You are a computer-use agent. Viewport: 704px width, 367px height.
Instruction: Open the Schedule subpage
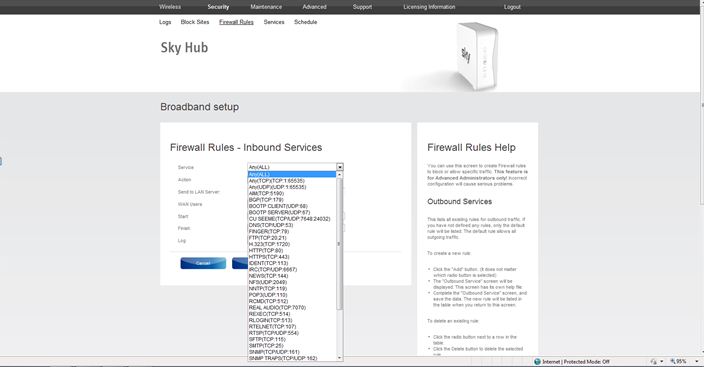[x=306, y=22]
